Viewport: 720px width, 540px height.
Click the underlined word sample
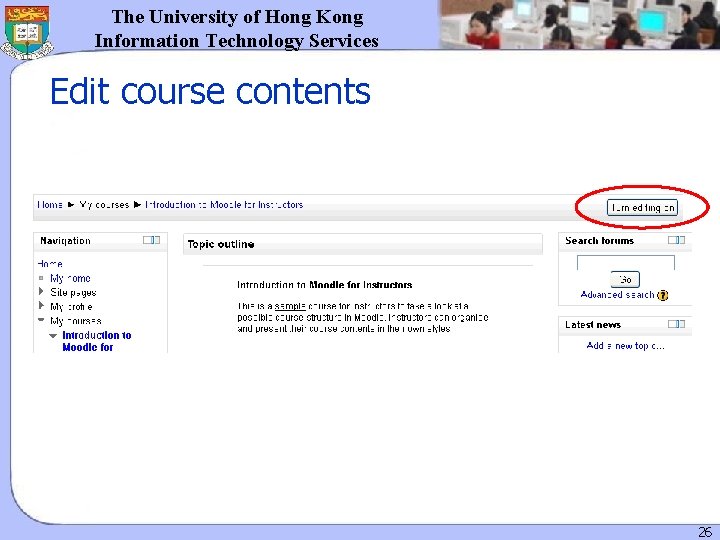coord(290,306)
